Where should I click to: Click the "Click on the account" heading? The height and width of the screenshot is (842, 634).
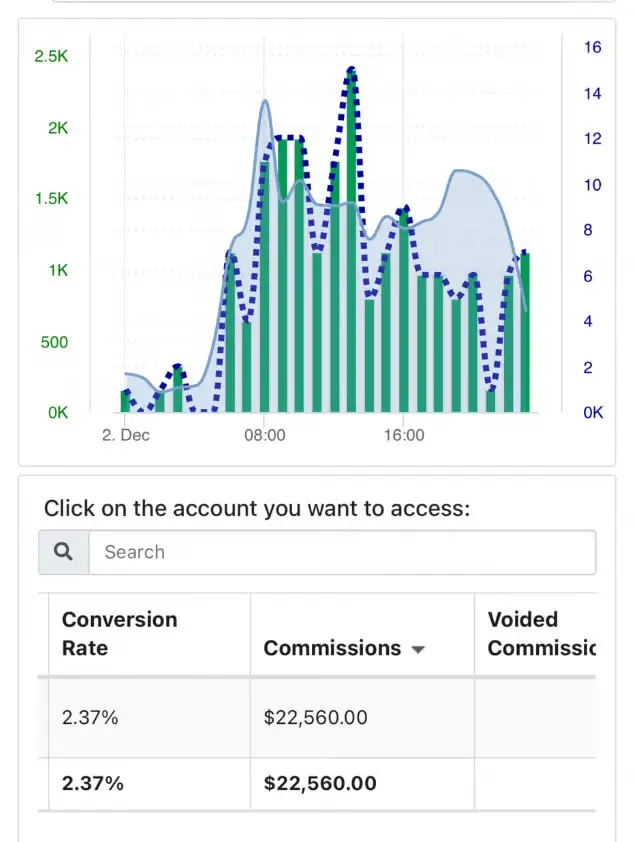point(257,508)
